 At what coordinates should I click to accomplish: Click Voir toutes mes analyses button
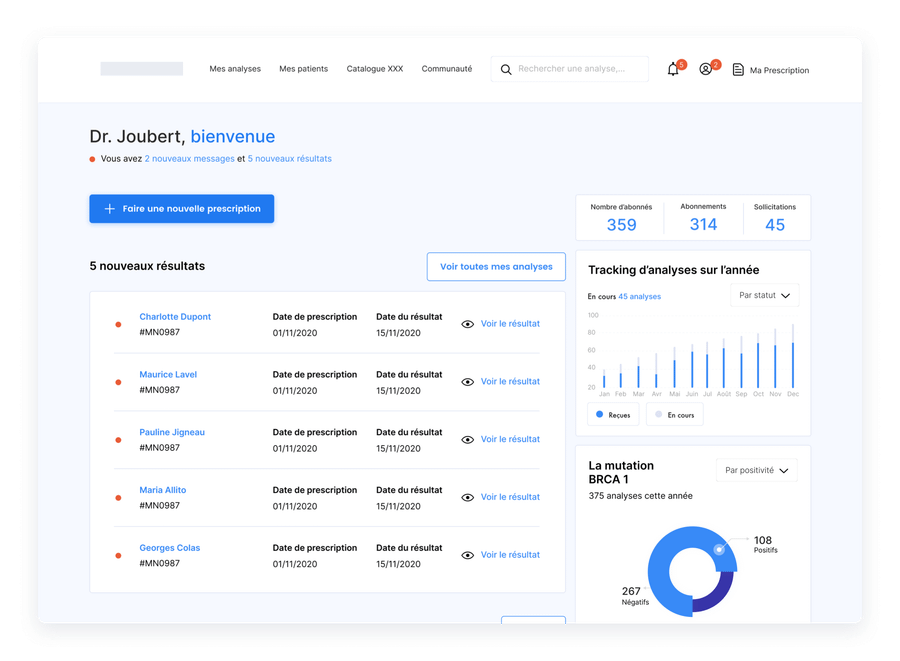pyautogui.click(x=496, y=267)
